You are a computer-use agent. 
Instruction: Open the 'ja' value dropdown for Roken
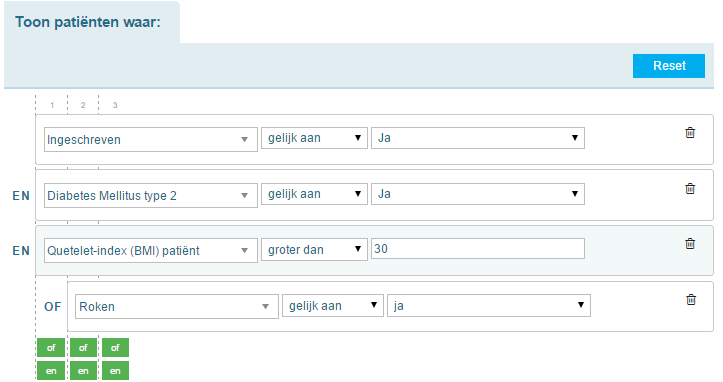point(489,305)
